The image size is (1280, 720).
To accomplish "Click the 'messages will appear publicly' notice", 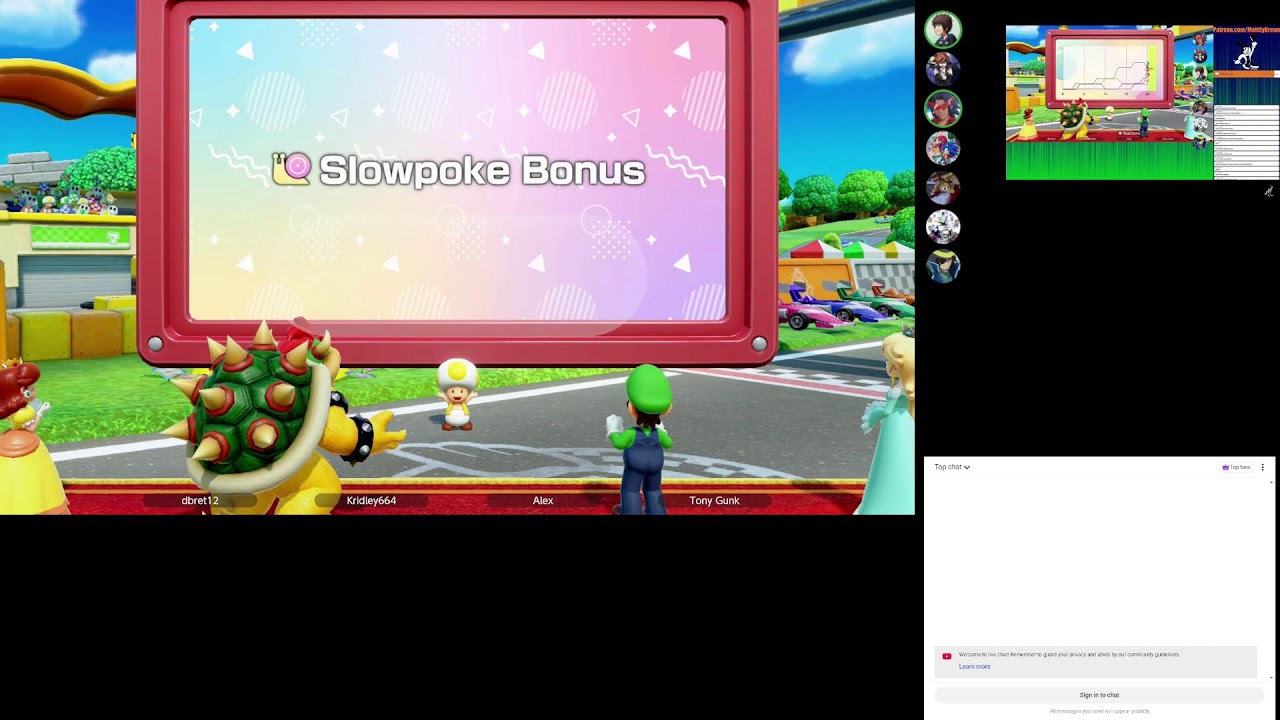I will point(1099,711).
